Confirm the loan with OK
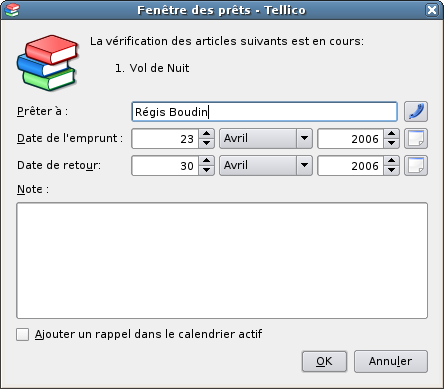The height and width of the screenshot is (389, 444). (324, 361)
